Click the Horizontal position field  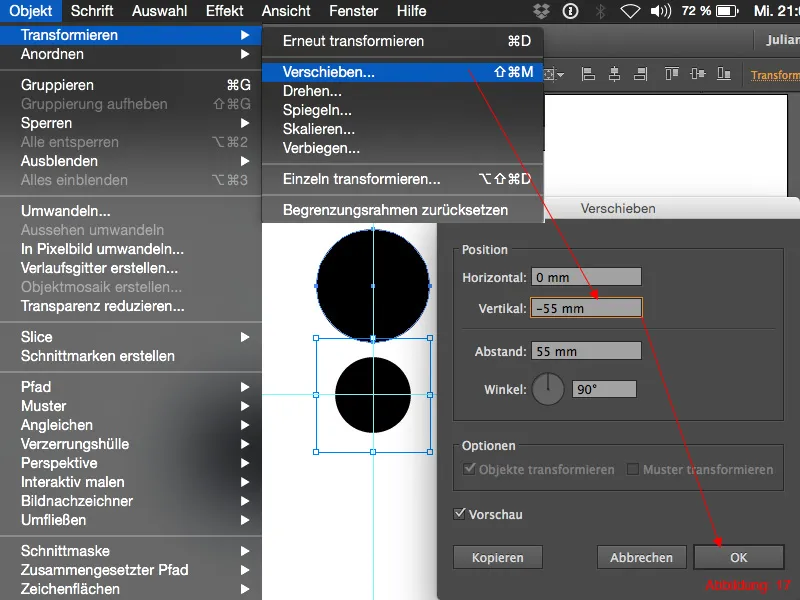click(586, 277)
